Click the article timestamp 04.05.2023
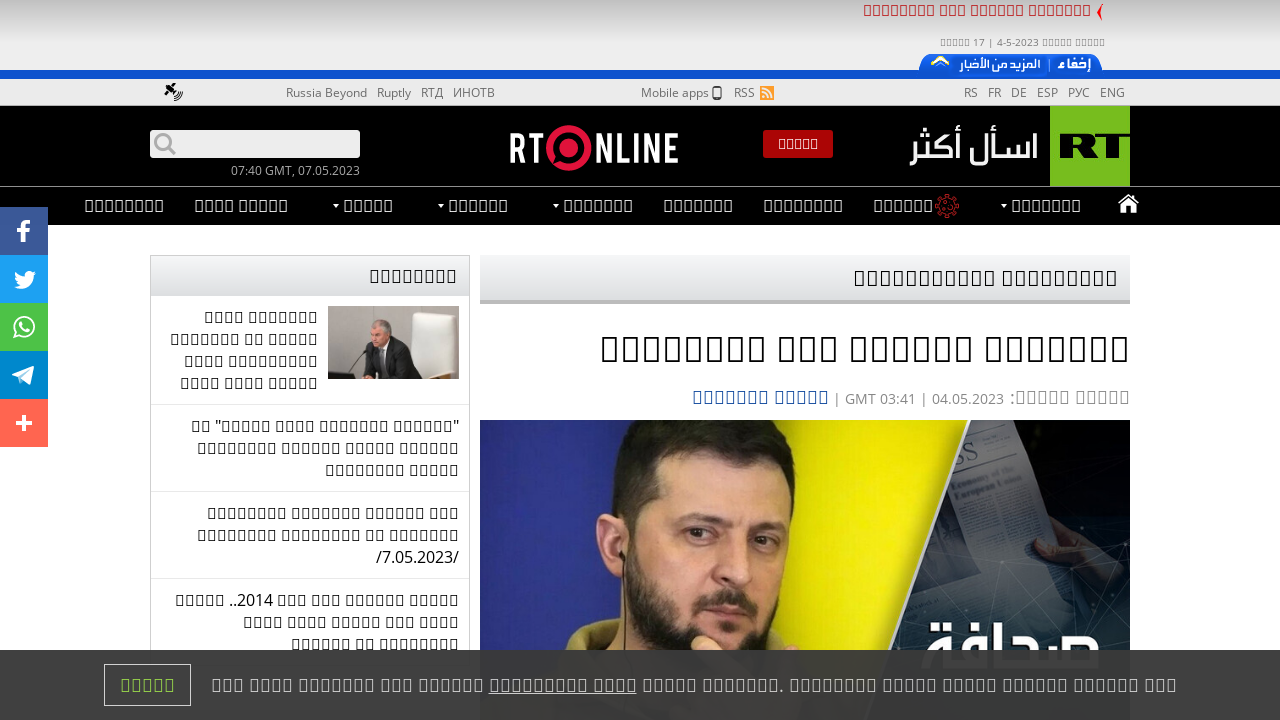 [967, 398]
